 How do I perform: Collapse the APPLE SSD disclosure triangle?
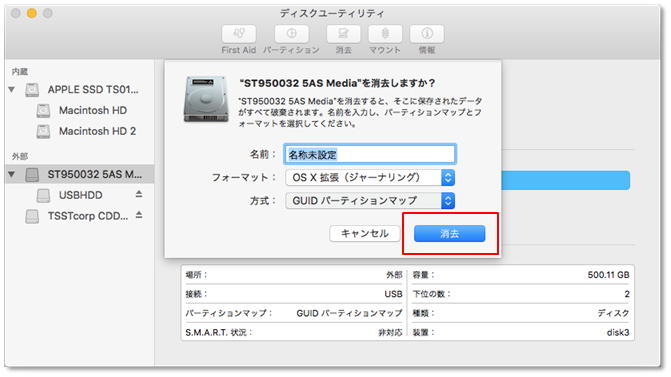[12, 89]
